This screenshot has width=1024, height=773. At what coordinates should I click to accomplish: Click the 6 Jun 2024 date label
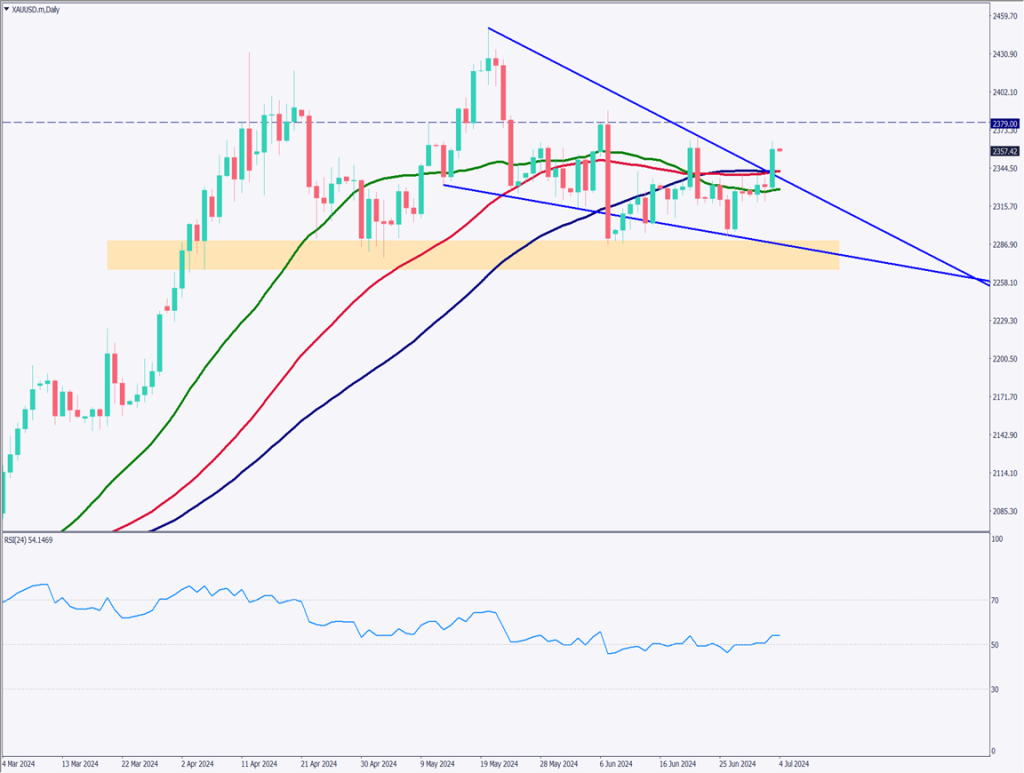coord(613,763)
